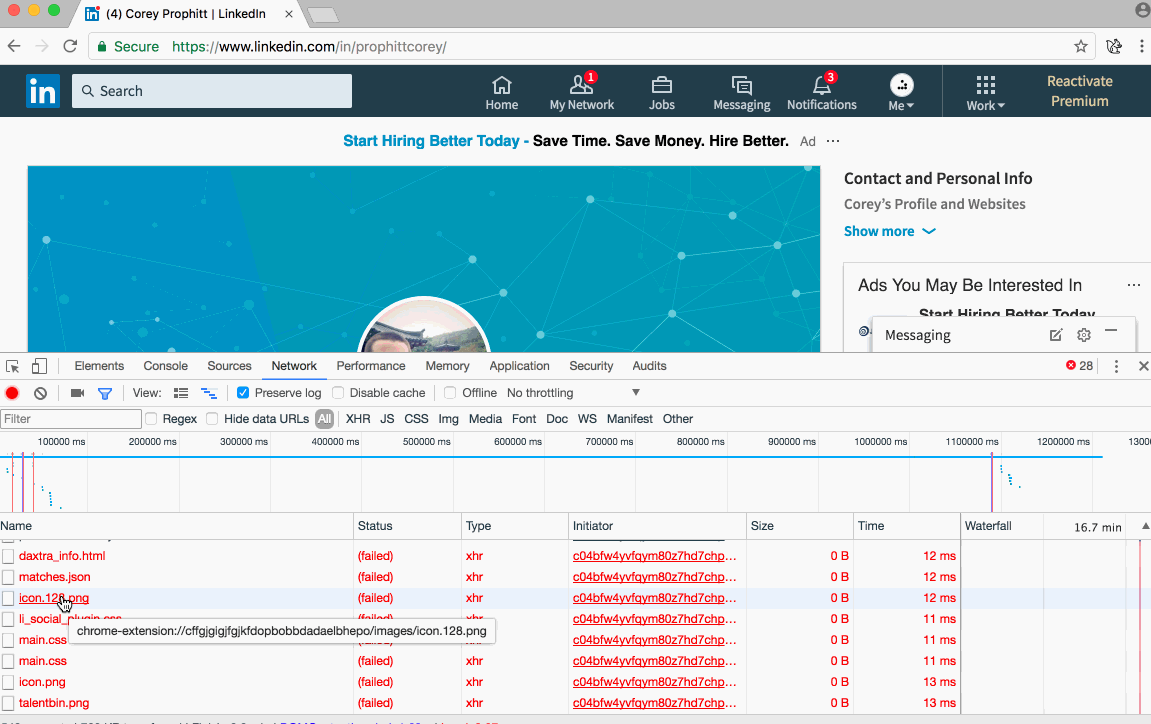
Task: Toggle the overview waterfall view icon
Action: click(x=208, y=393)
